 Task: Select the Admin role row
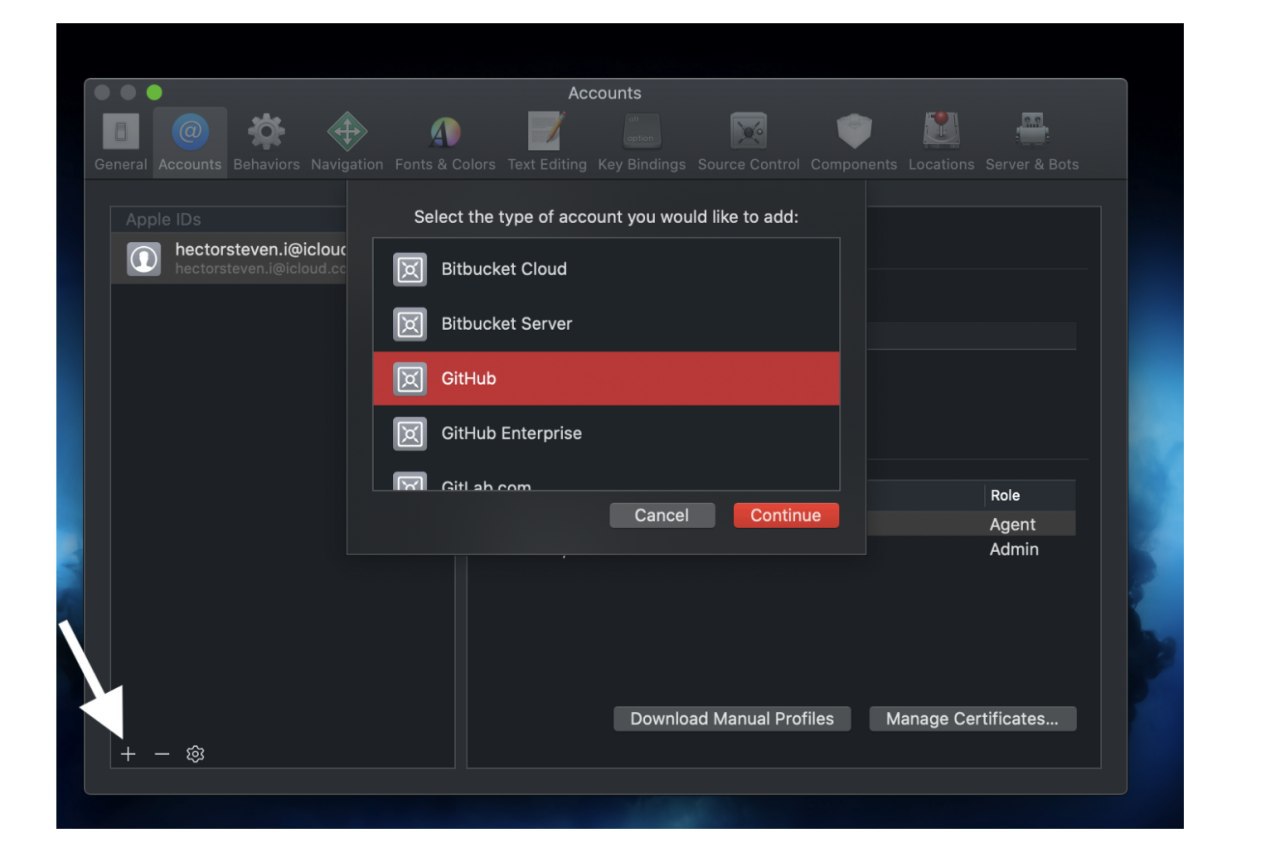pos(1014,549)
